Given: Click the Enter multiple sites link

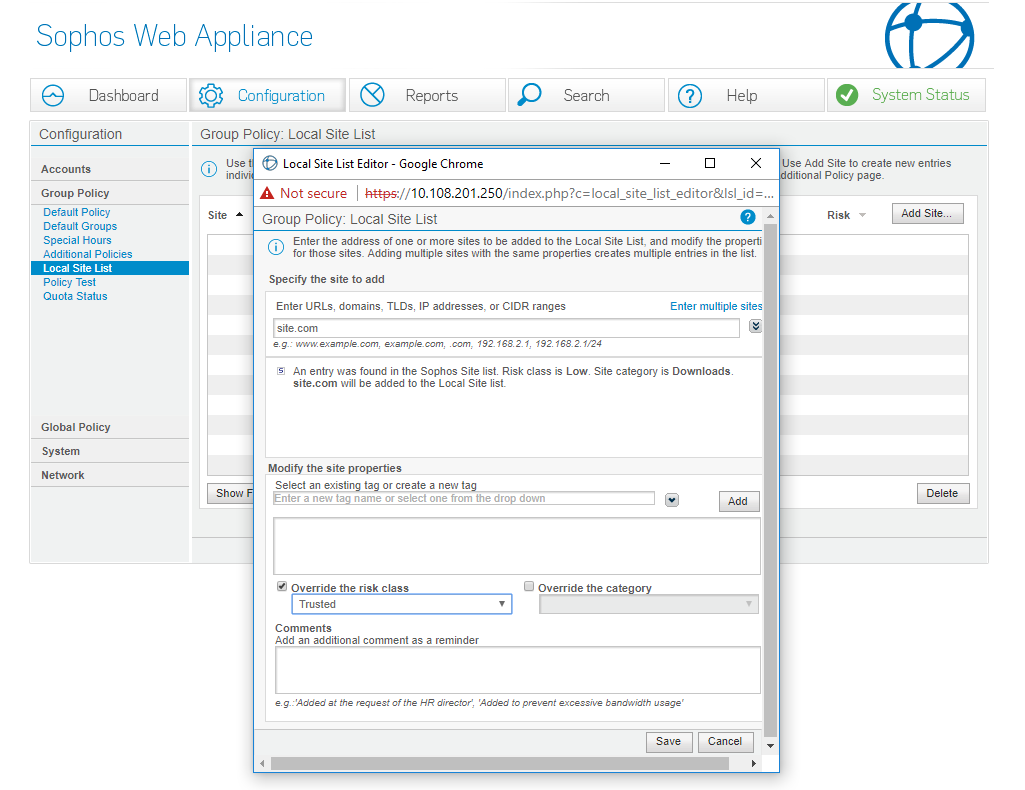Looking at the screenshot, I should pos(716,306).
